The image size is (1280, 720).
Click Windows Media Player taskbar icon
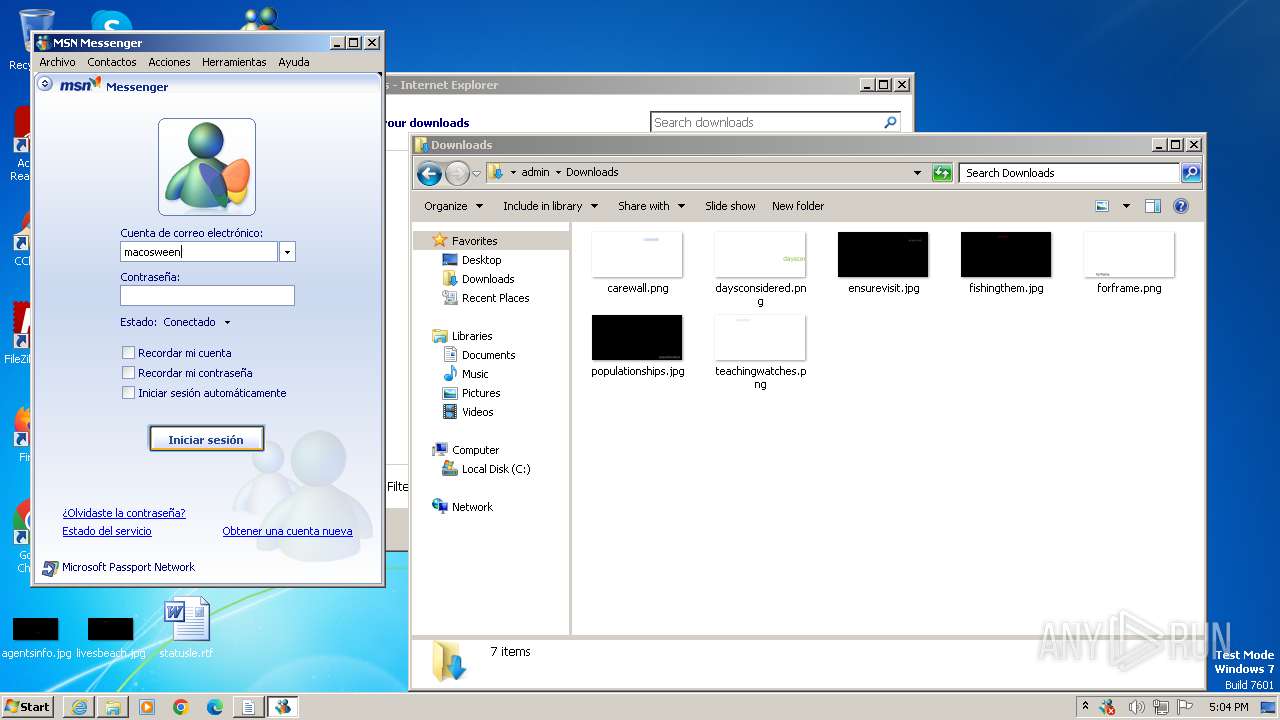tap(147, 707)
